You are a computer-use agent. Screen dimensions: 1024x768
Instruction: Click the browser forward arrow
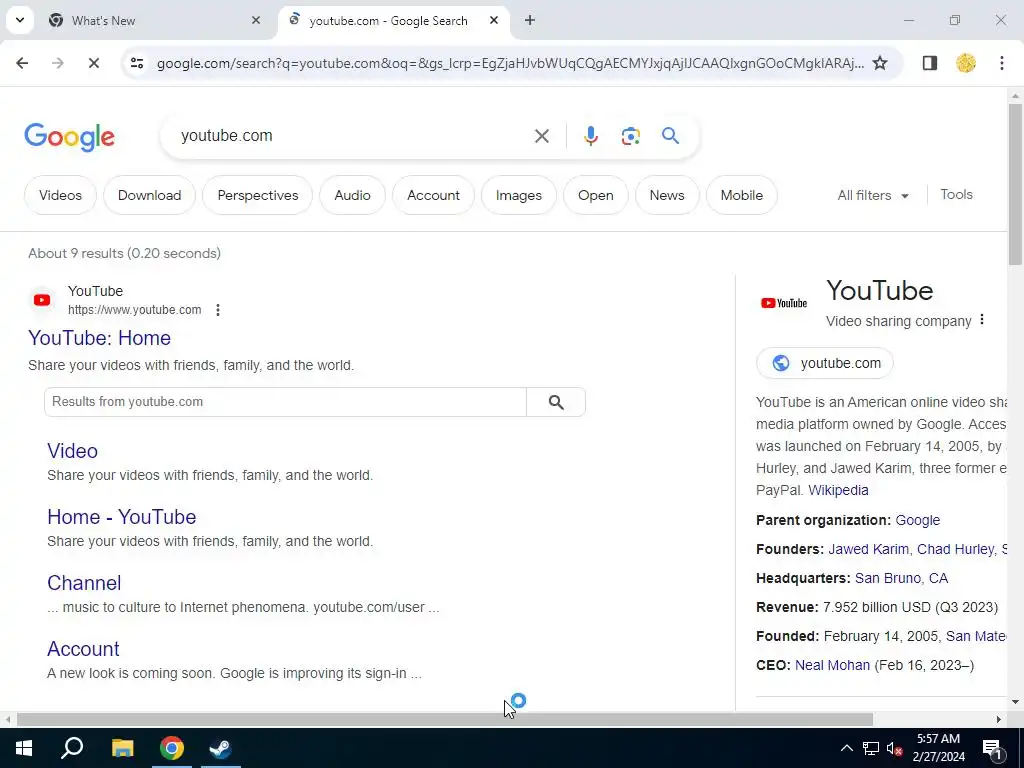pos(57,63)
